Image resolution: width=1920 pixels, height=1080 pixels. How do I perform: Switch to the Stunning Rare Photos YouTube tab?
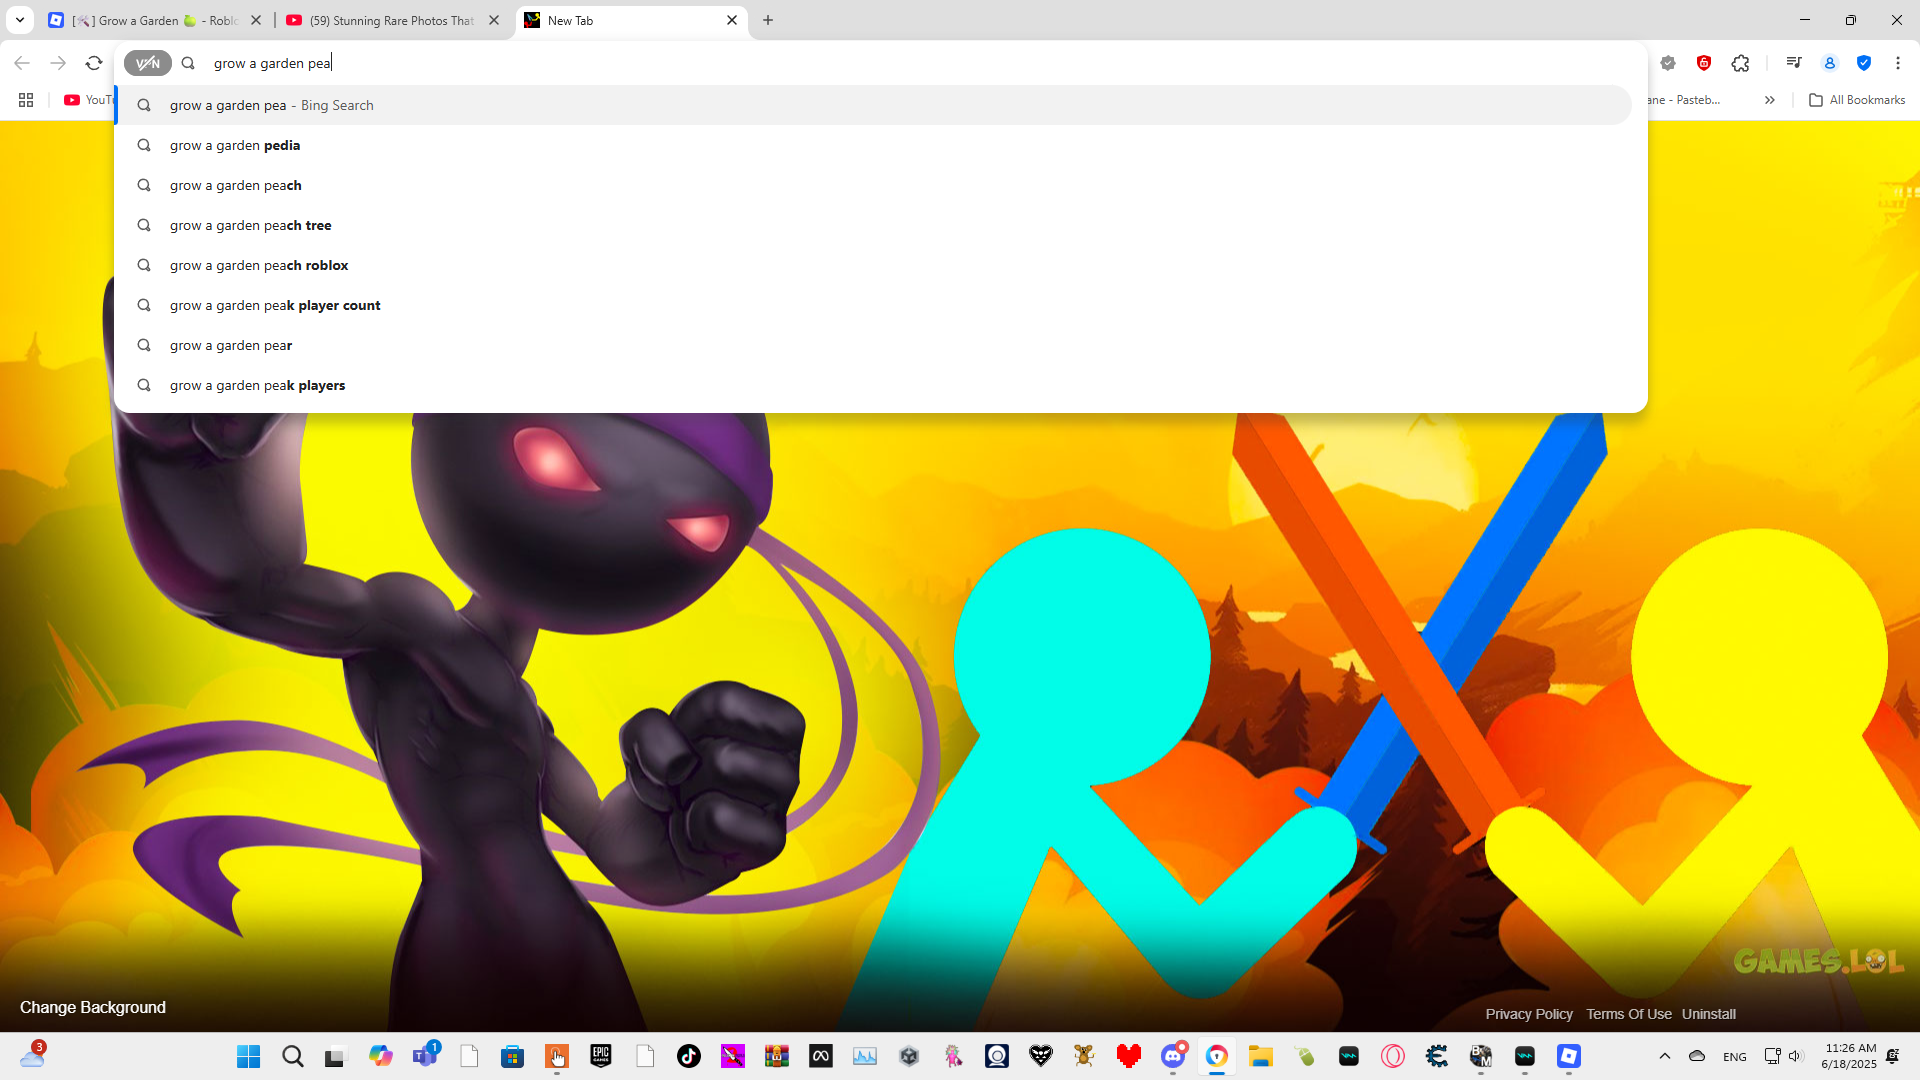coord(392,20)
